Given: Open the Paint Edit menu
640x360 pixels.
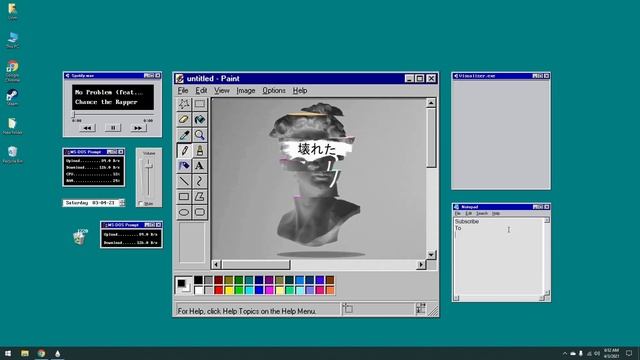Looking at the screenshot, I should coord(201,91).
